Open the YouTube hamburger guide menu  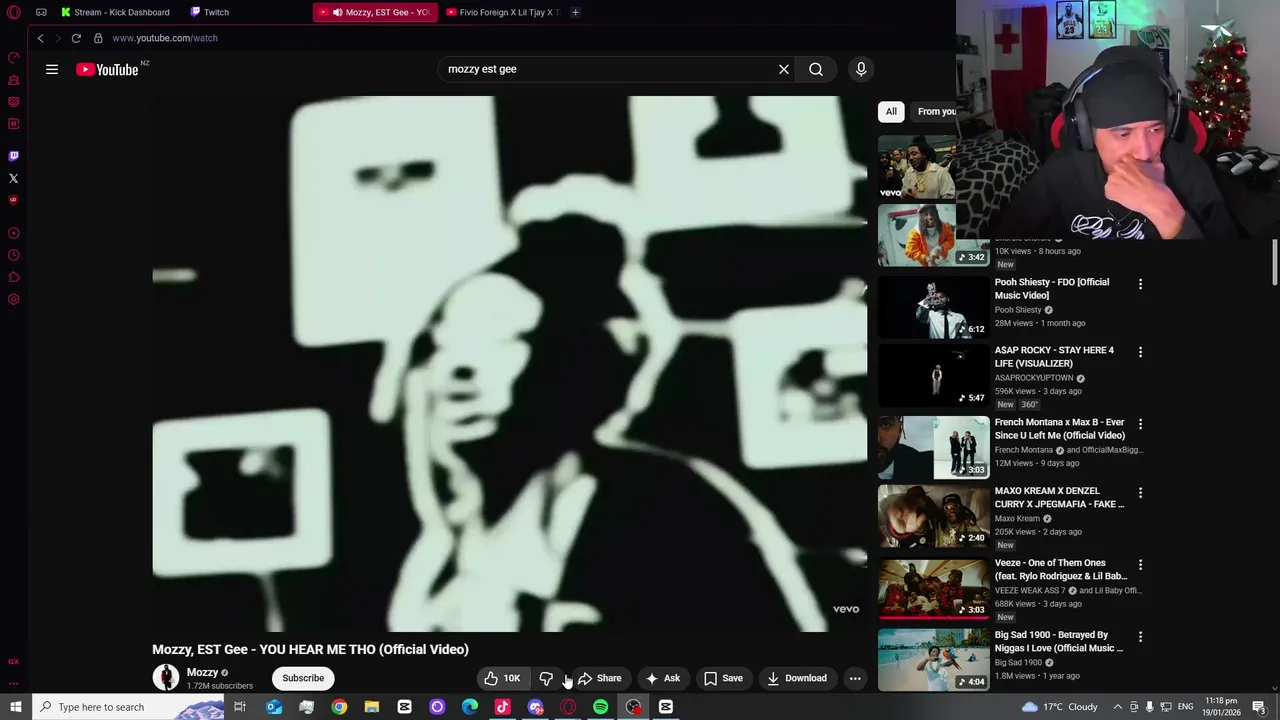click(x=52, y=69)
